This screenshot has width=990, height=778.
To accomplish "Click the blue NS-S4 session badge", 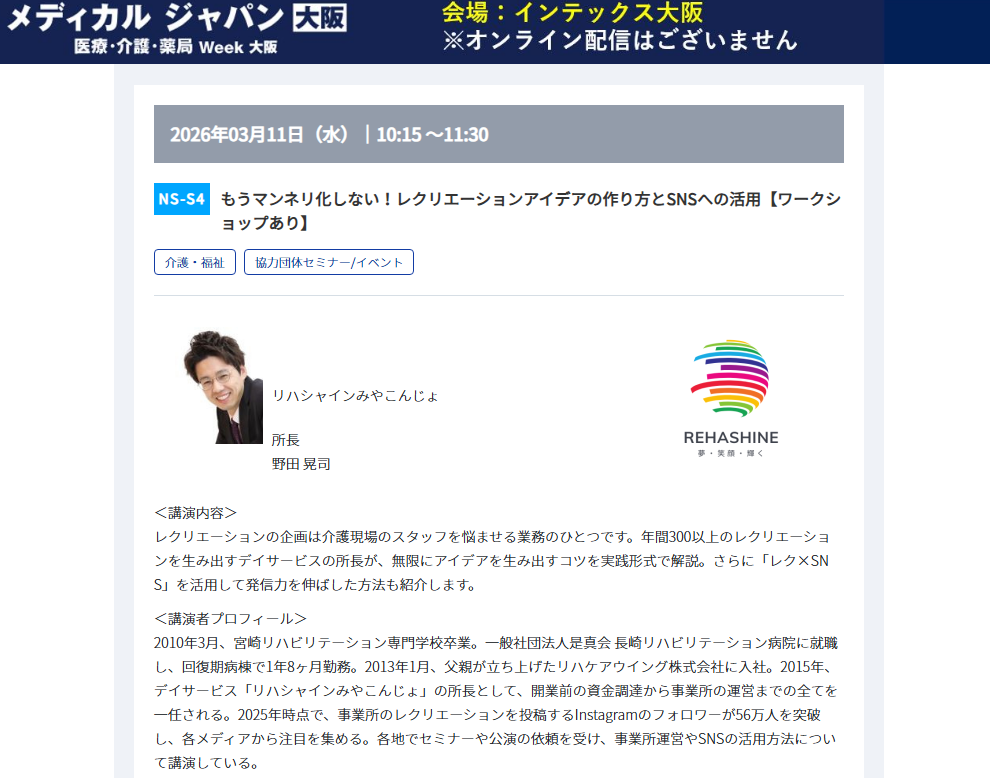I will point(182,199).
